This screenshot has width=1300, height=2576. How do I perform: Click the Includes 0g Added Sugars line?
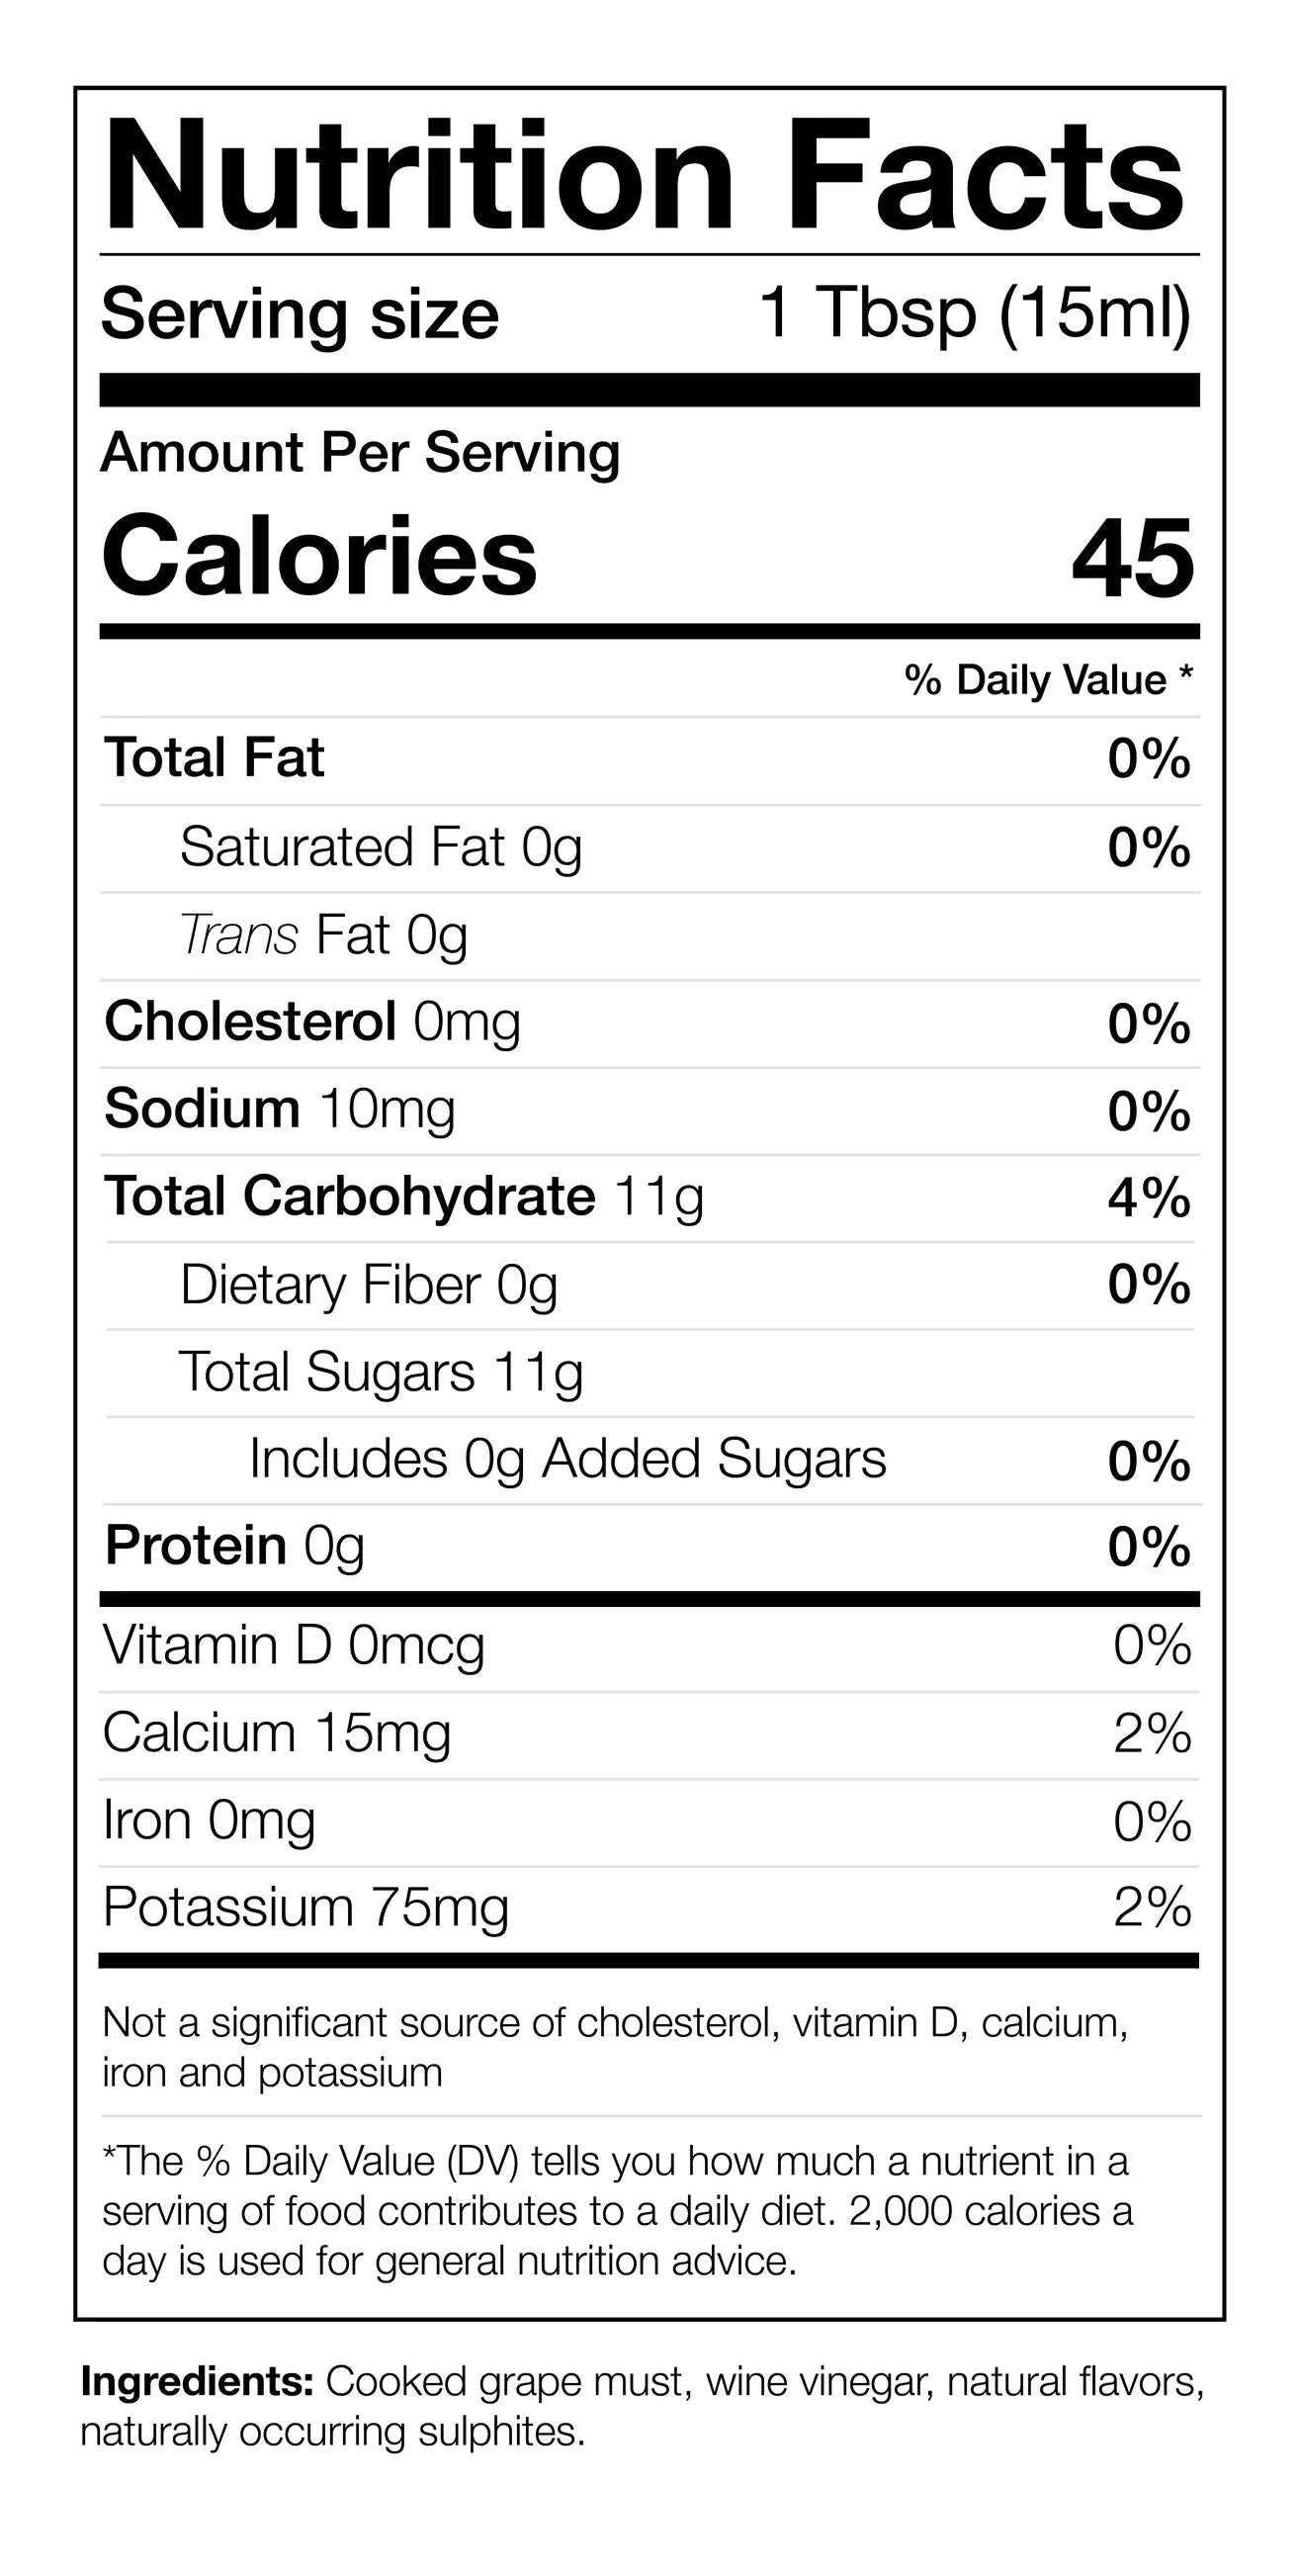point(567,1459)
